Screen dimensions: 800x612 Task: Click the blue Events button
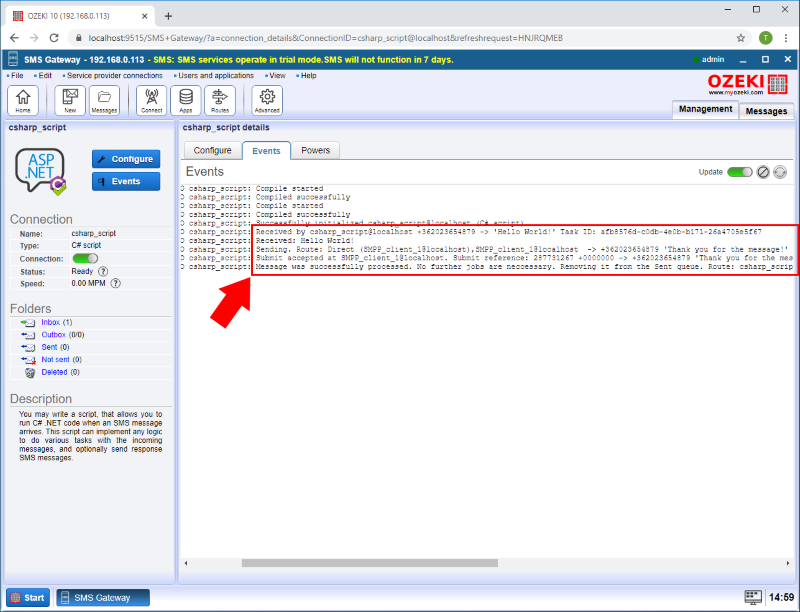126,182
